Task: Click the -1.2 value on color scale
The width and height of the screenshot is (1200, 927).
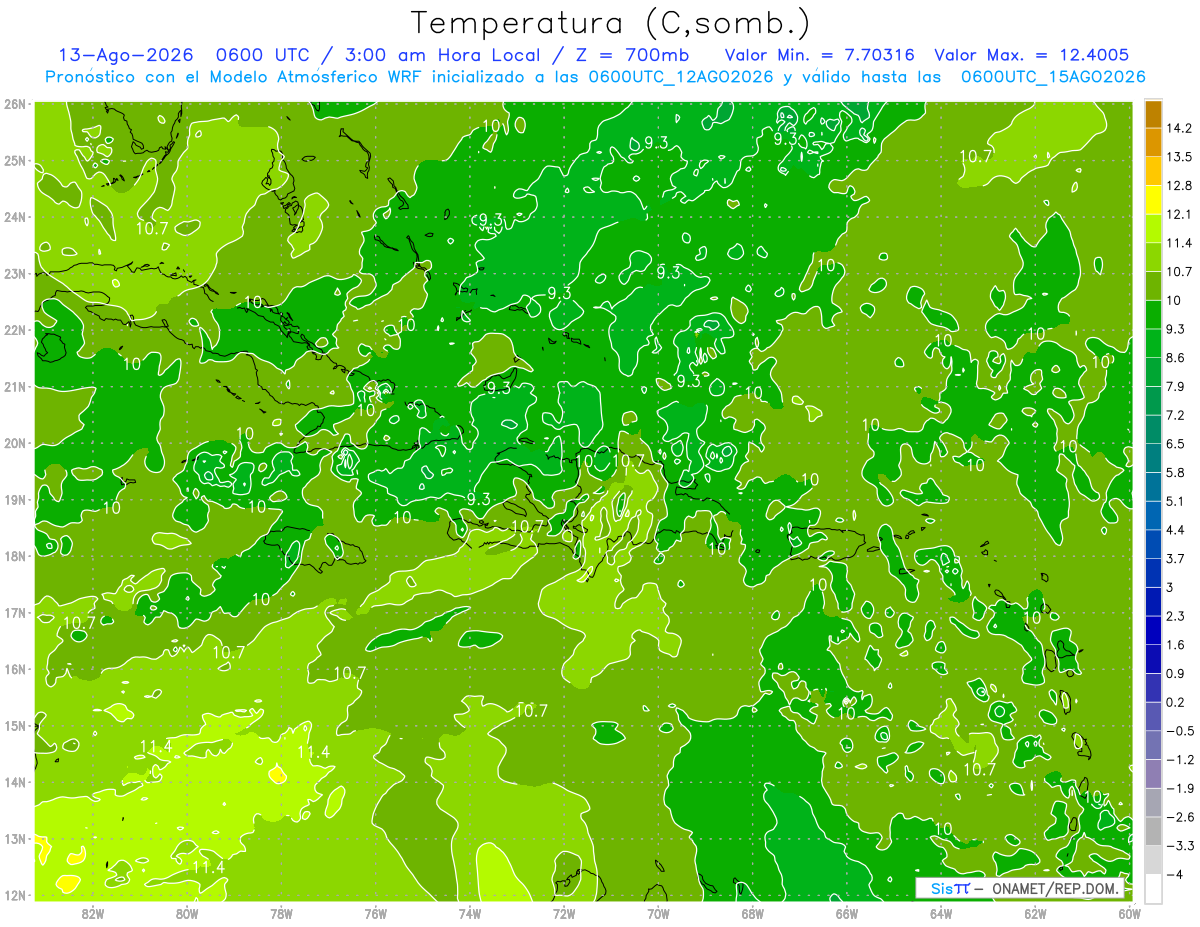Action: [1180, 760]
